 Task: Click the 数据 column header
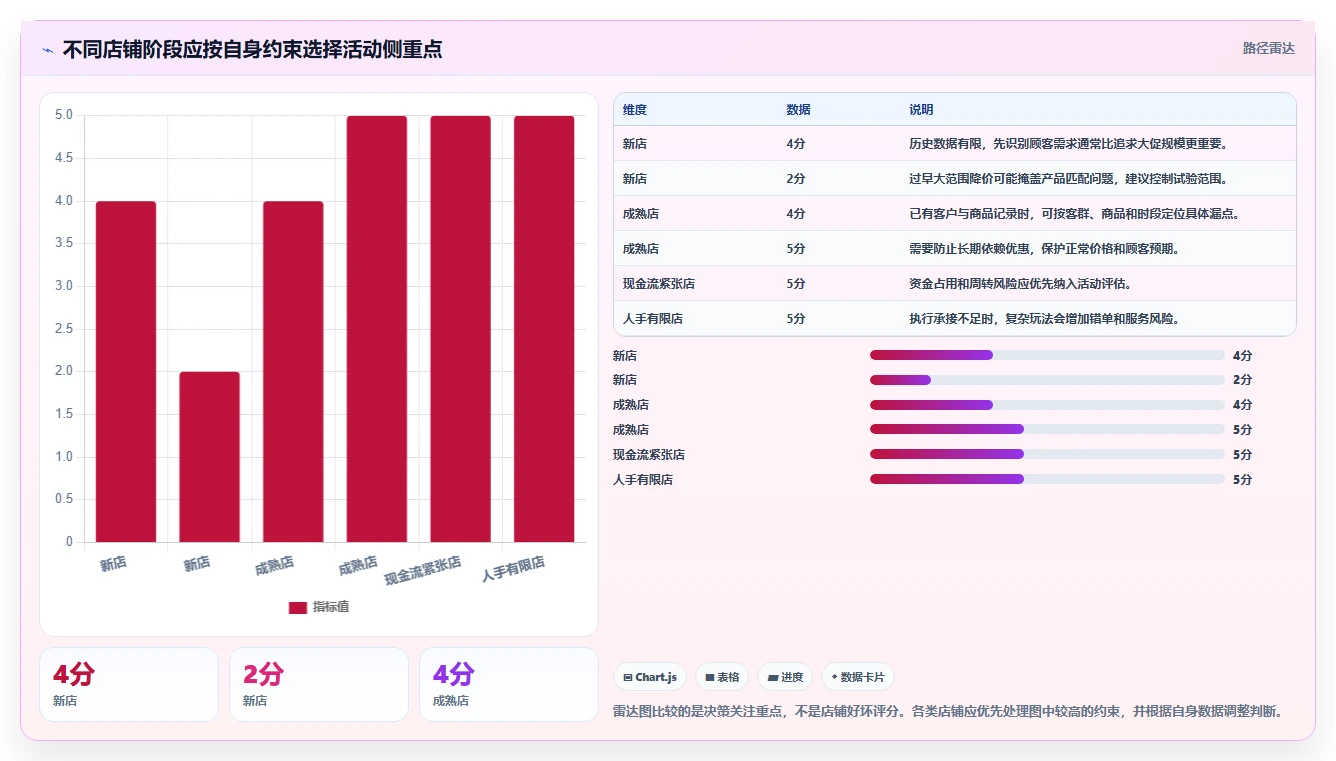799,110
